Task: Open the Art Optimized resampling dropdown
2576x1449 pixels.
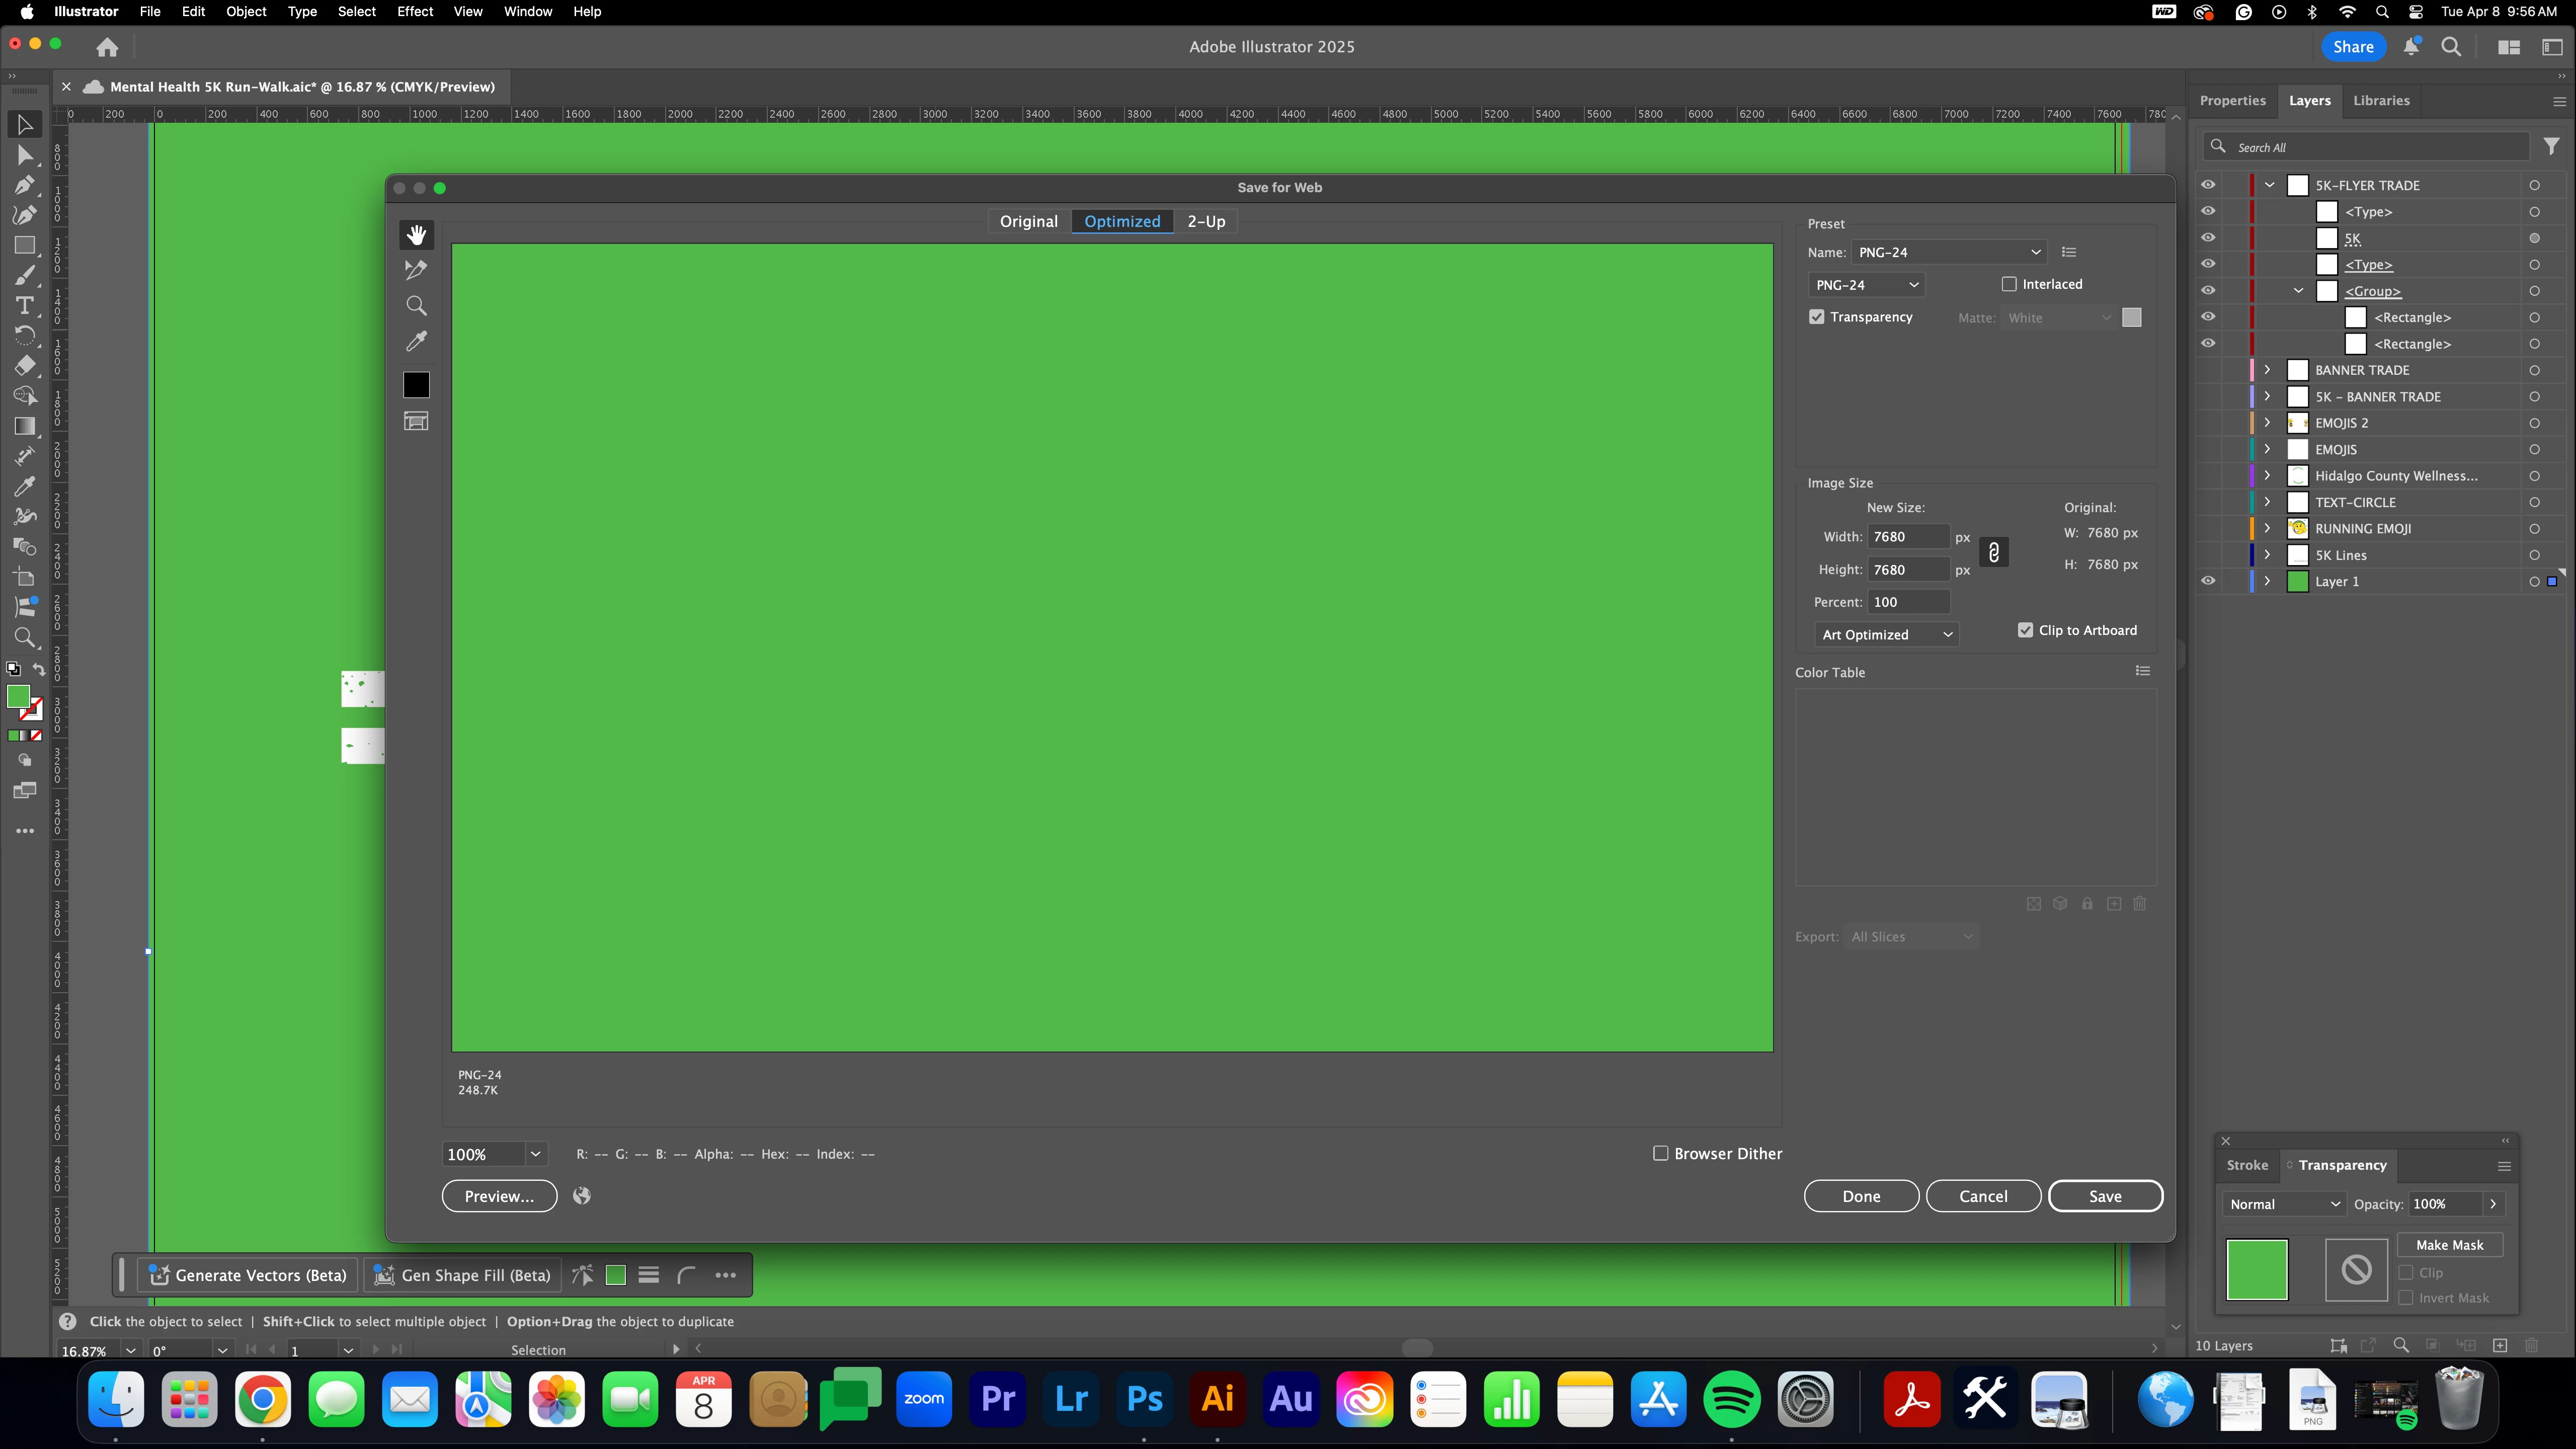Action: [1886, 635]
